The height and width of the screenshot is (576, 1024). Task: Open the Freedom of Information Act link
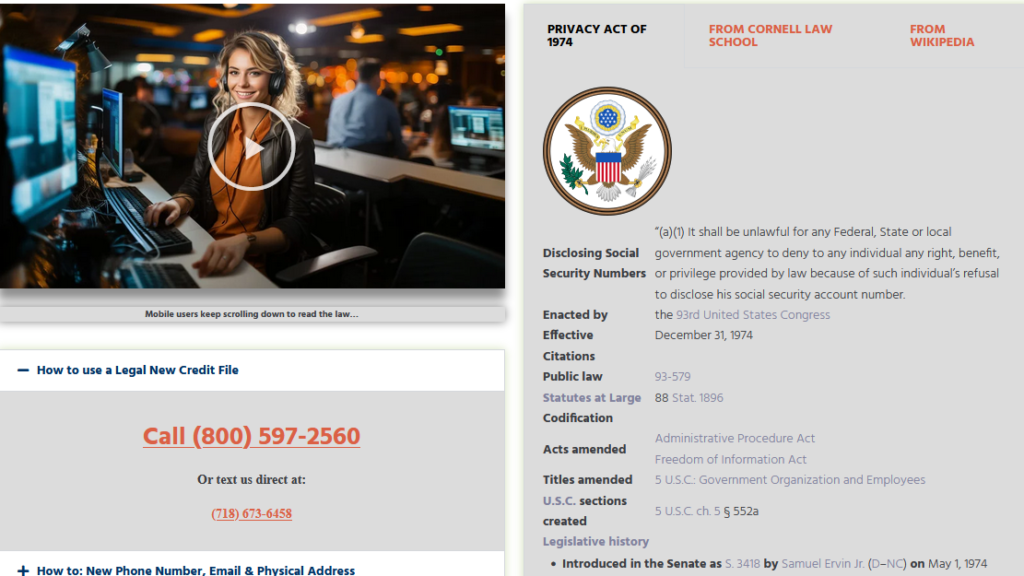pos(731,460)
